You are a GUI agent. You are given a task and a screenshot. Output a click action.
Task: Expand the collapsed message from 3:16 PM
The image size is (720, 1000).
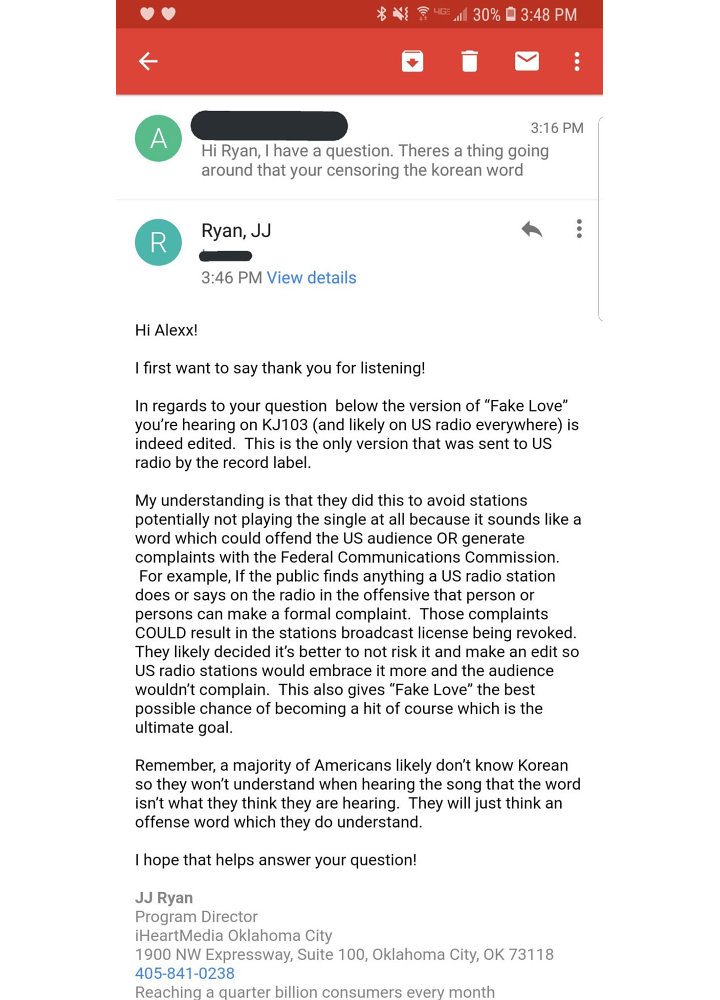(x=357, y=147)
